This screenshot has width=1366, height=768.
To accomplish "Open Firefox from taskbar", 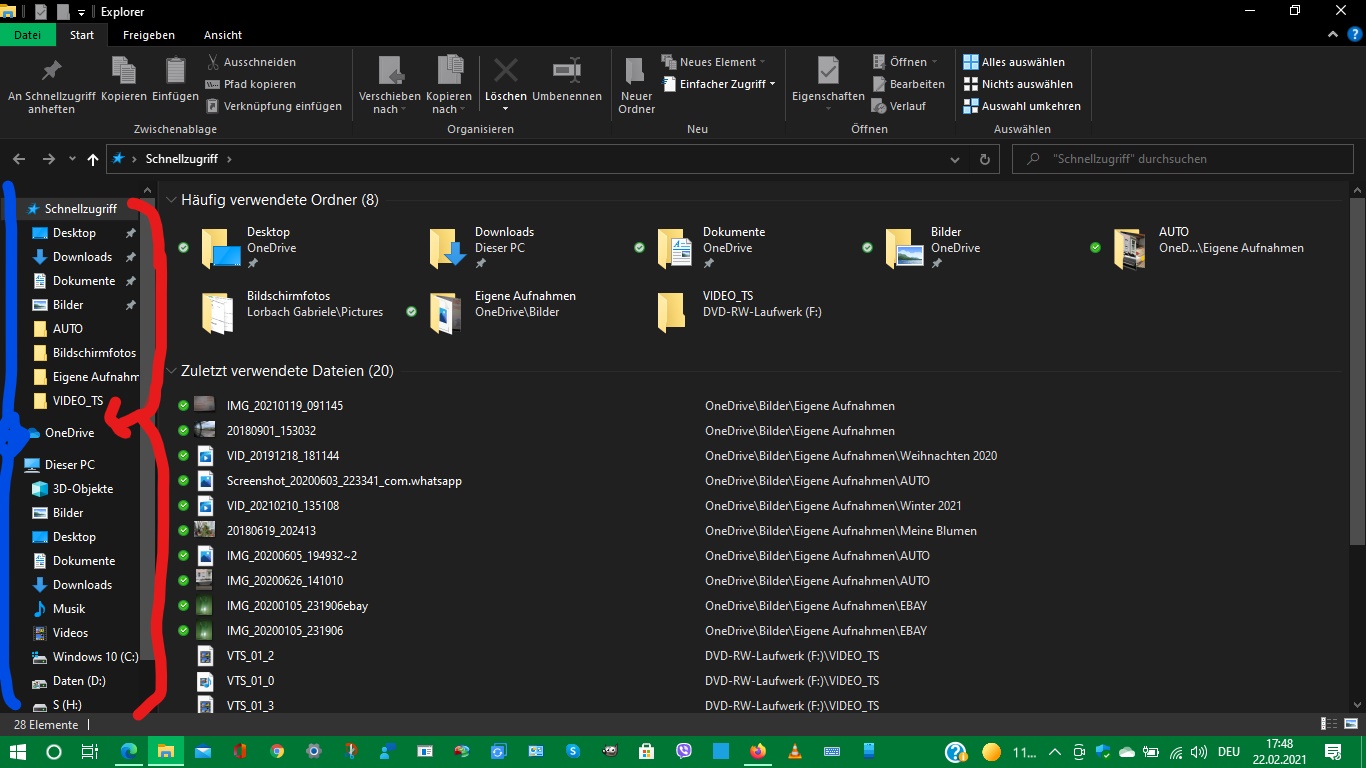I will 757,751.
